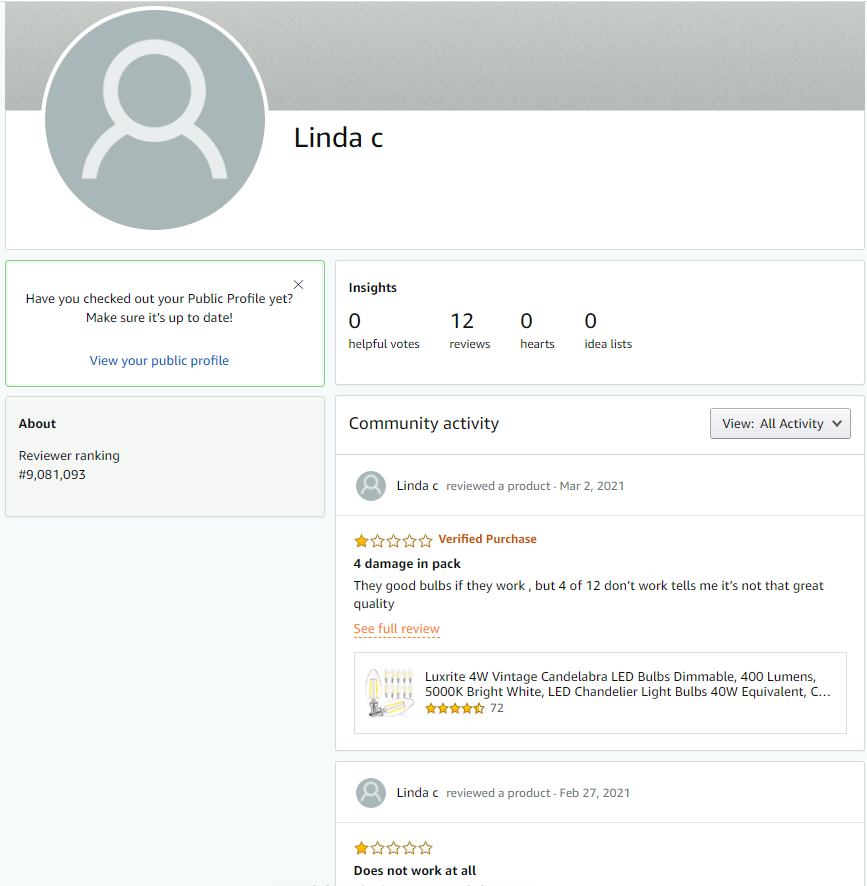Viewport: 867px width, 886px height.
Task: Click the Linda c name on Feb 27 review
Action: coord(417,793)
